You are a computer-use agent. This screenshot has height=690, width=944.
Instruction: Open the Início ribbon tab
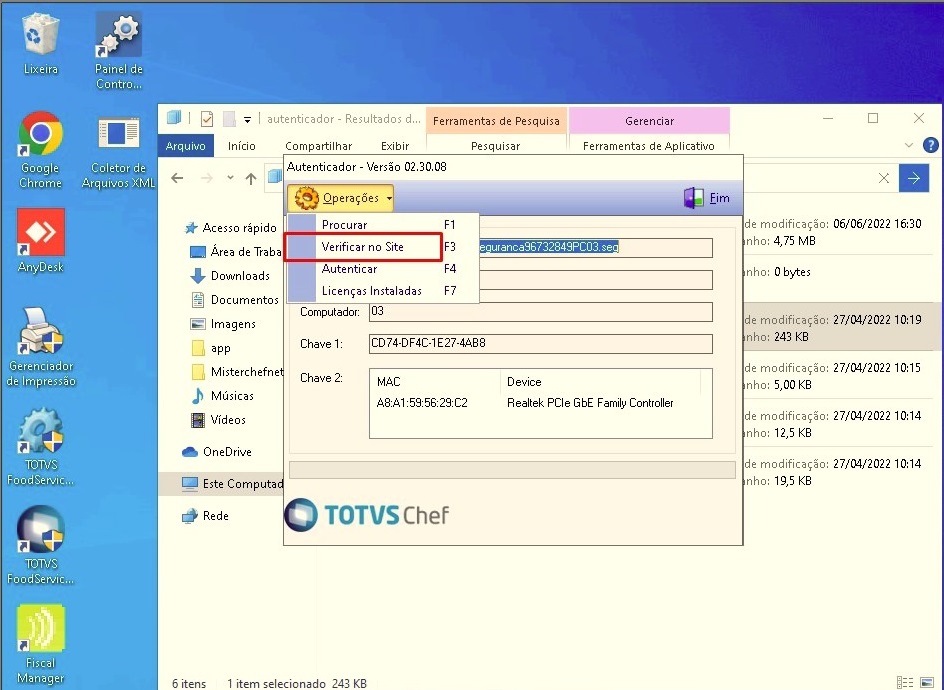[x=241, y=146]
